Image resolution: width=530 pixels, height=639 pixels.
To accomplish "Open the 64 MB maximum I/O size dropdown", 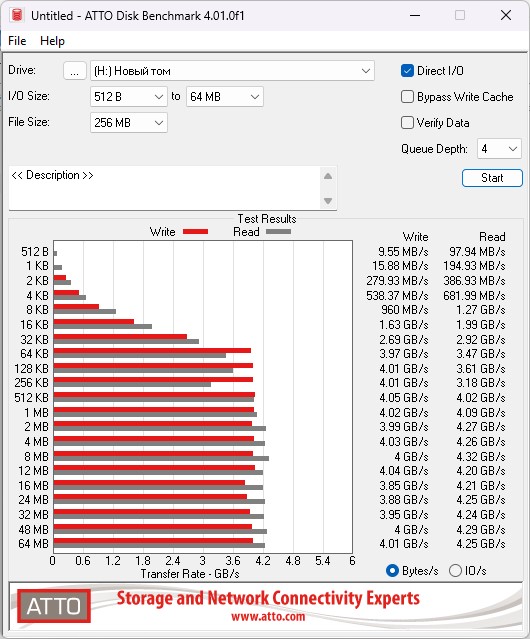I will 225,97.
